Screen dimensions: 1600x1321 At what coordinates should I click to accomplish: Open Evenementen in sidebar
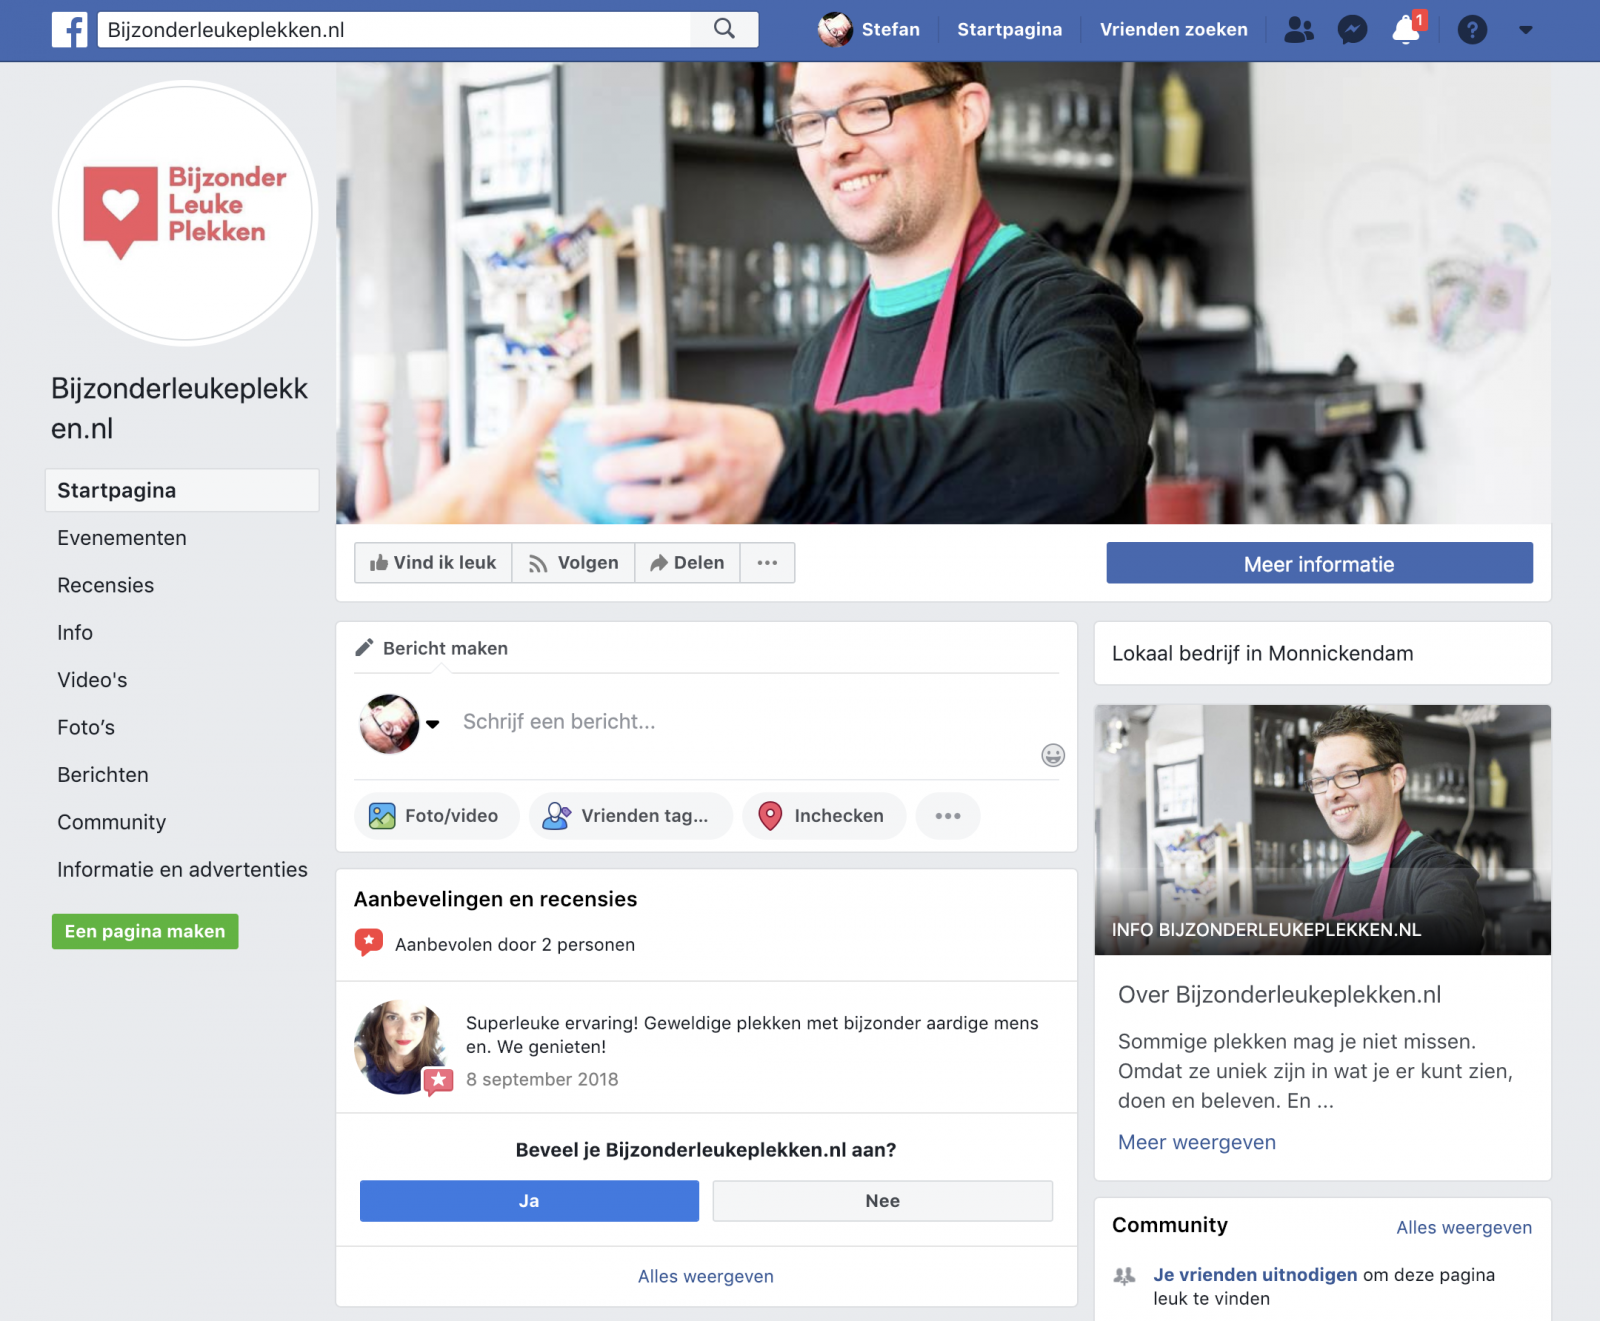(122, 538)
